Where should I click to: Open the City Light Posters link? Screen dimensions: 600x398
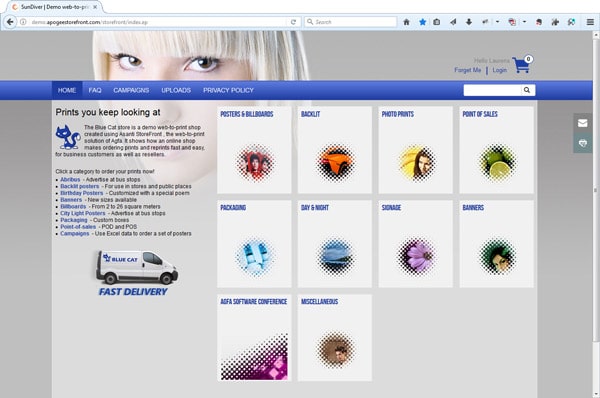pos(83,214)
